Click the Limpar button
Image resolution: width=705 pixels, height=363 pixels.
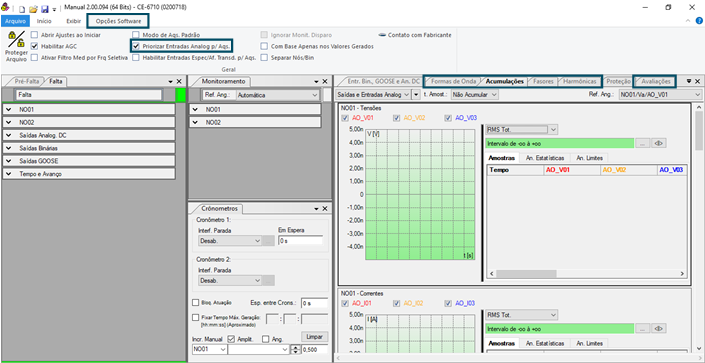314,337
